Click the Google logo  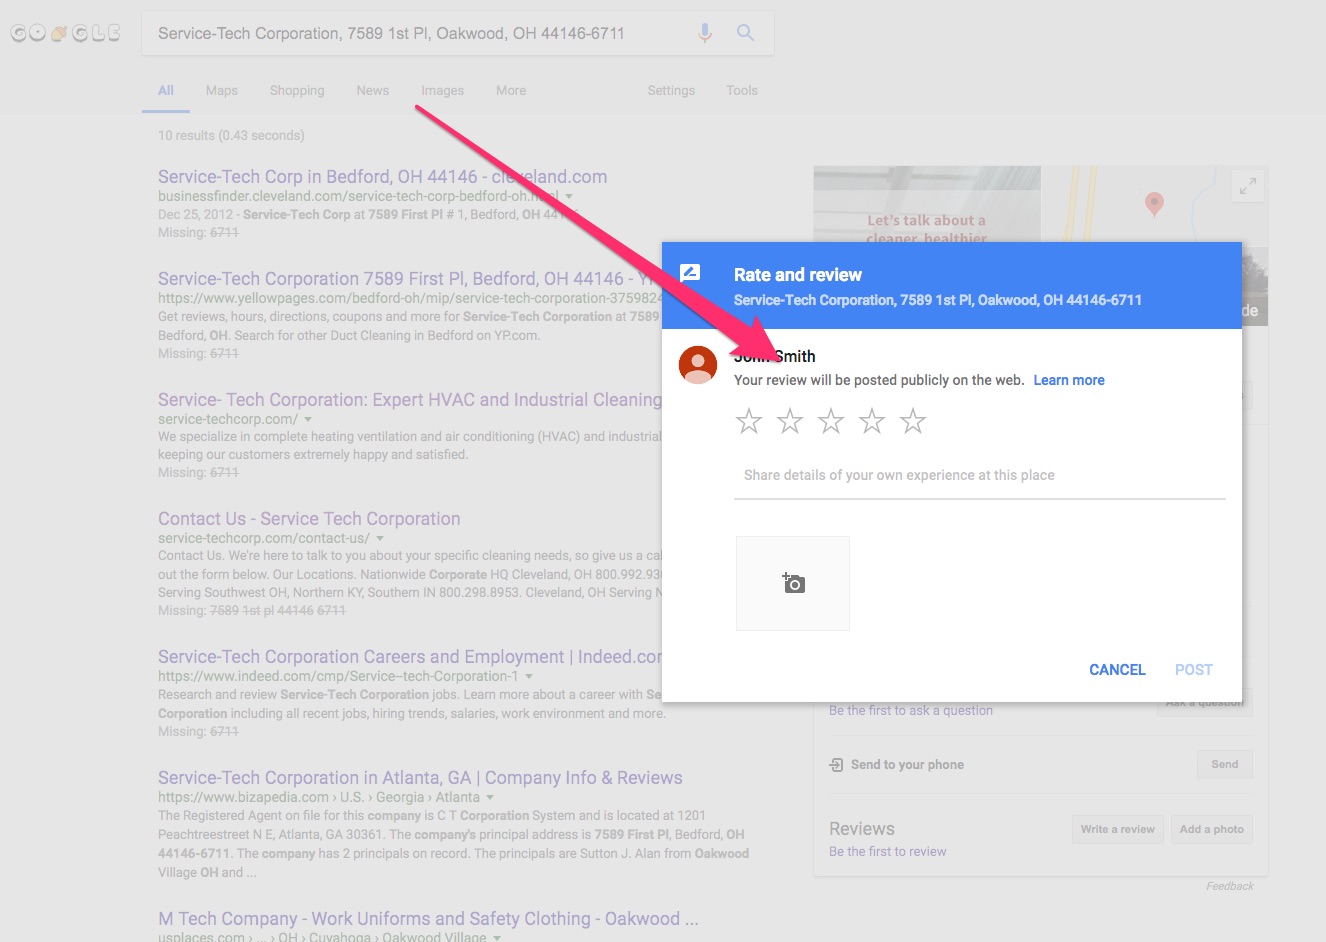66,33
